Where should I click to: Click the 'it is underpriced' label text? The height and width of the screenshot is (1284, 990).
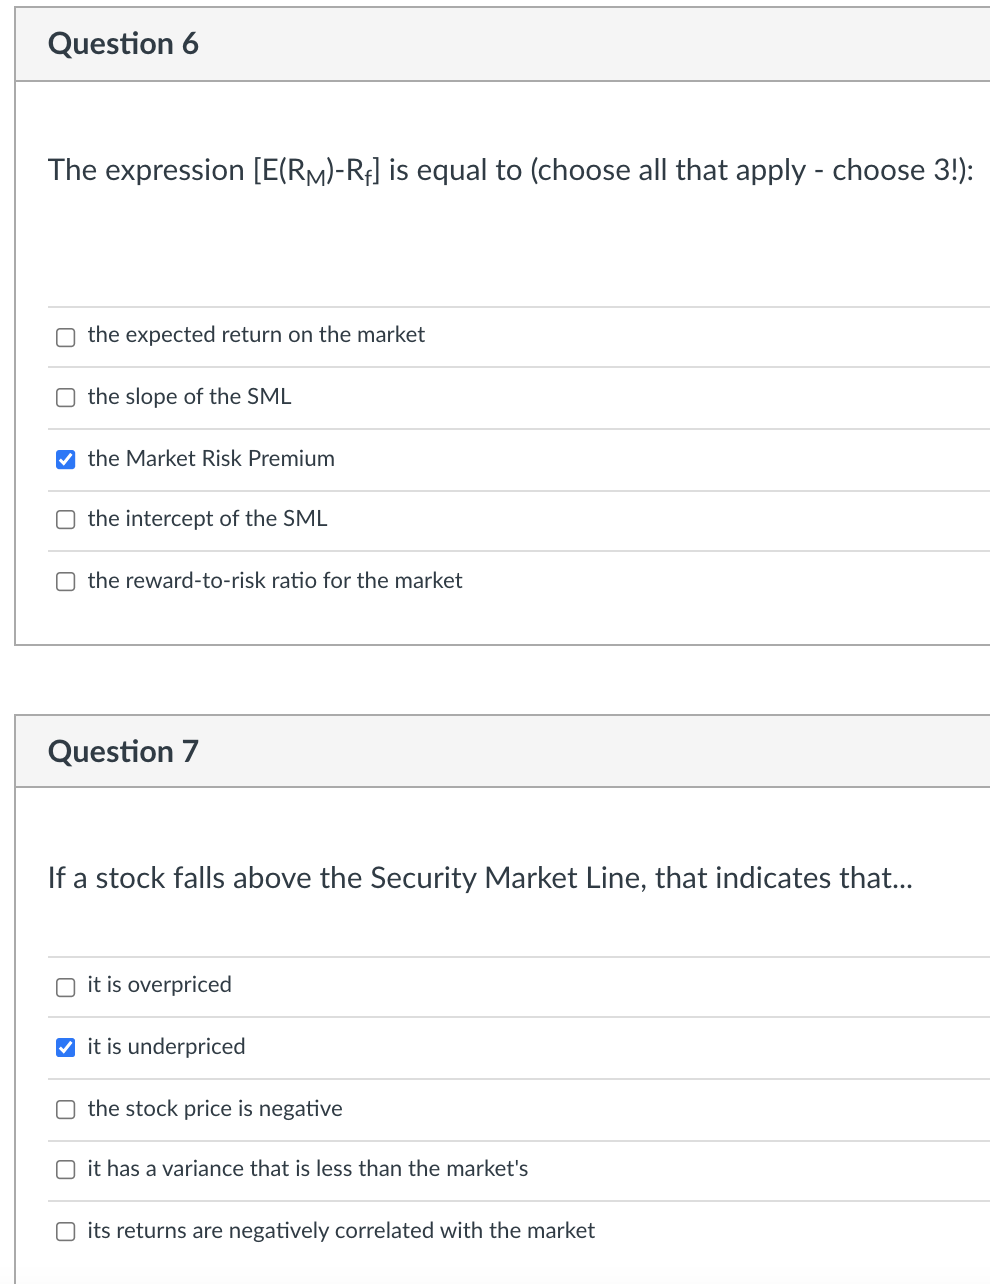point(166,1047)
